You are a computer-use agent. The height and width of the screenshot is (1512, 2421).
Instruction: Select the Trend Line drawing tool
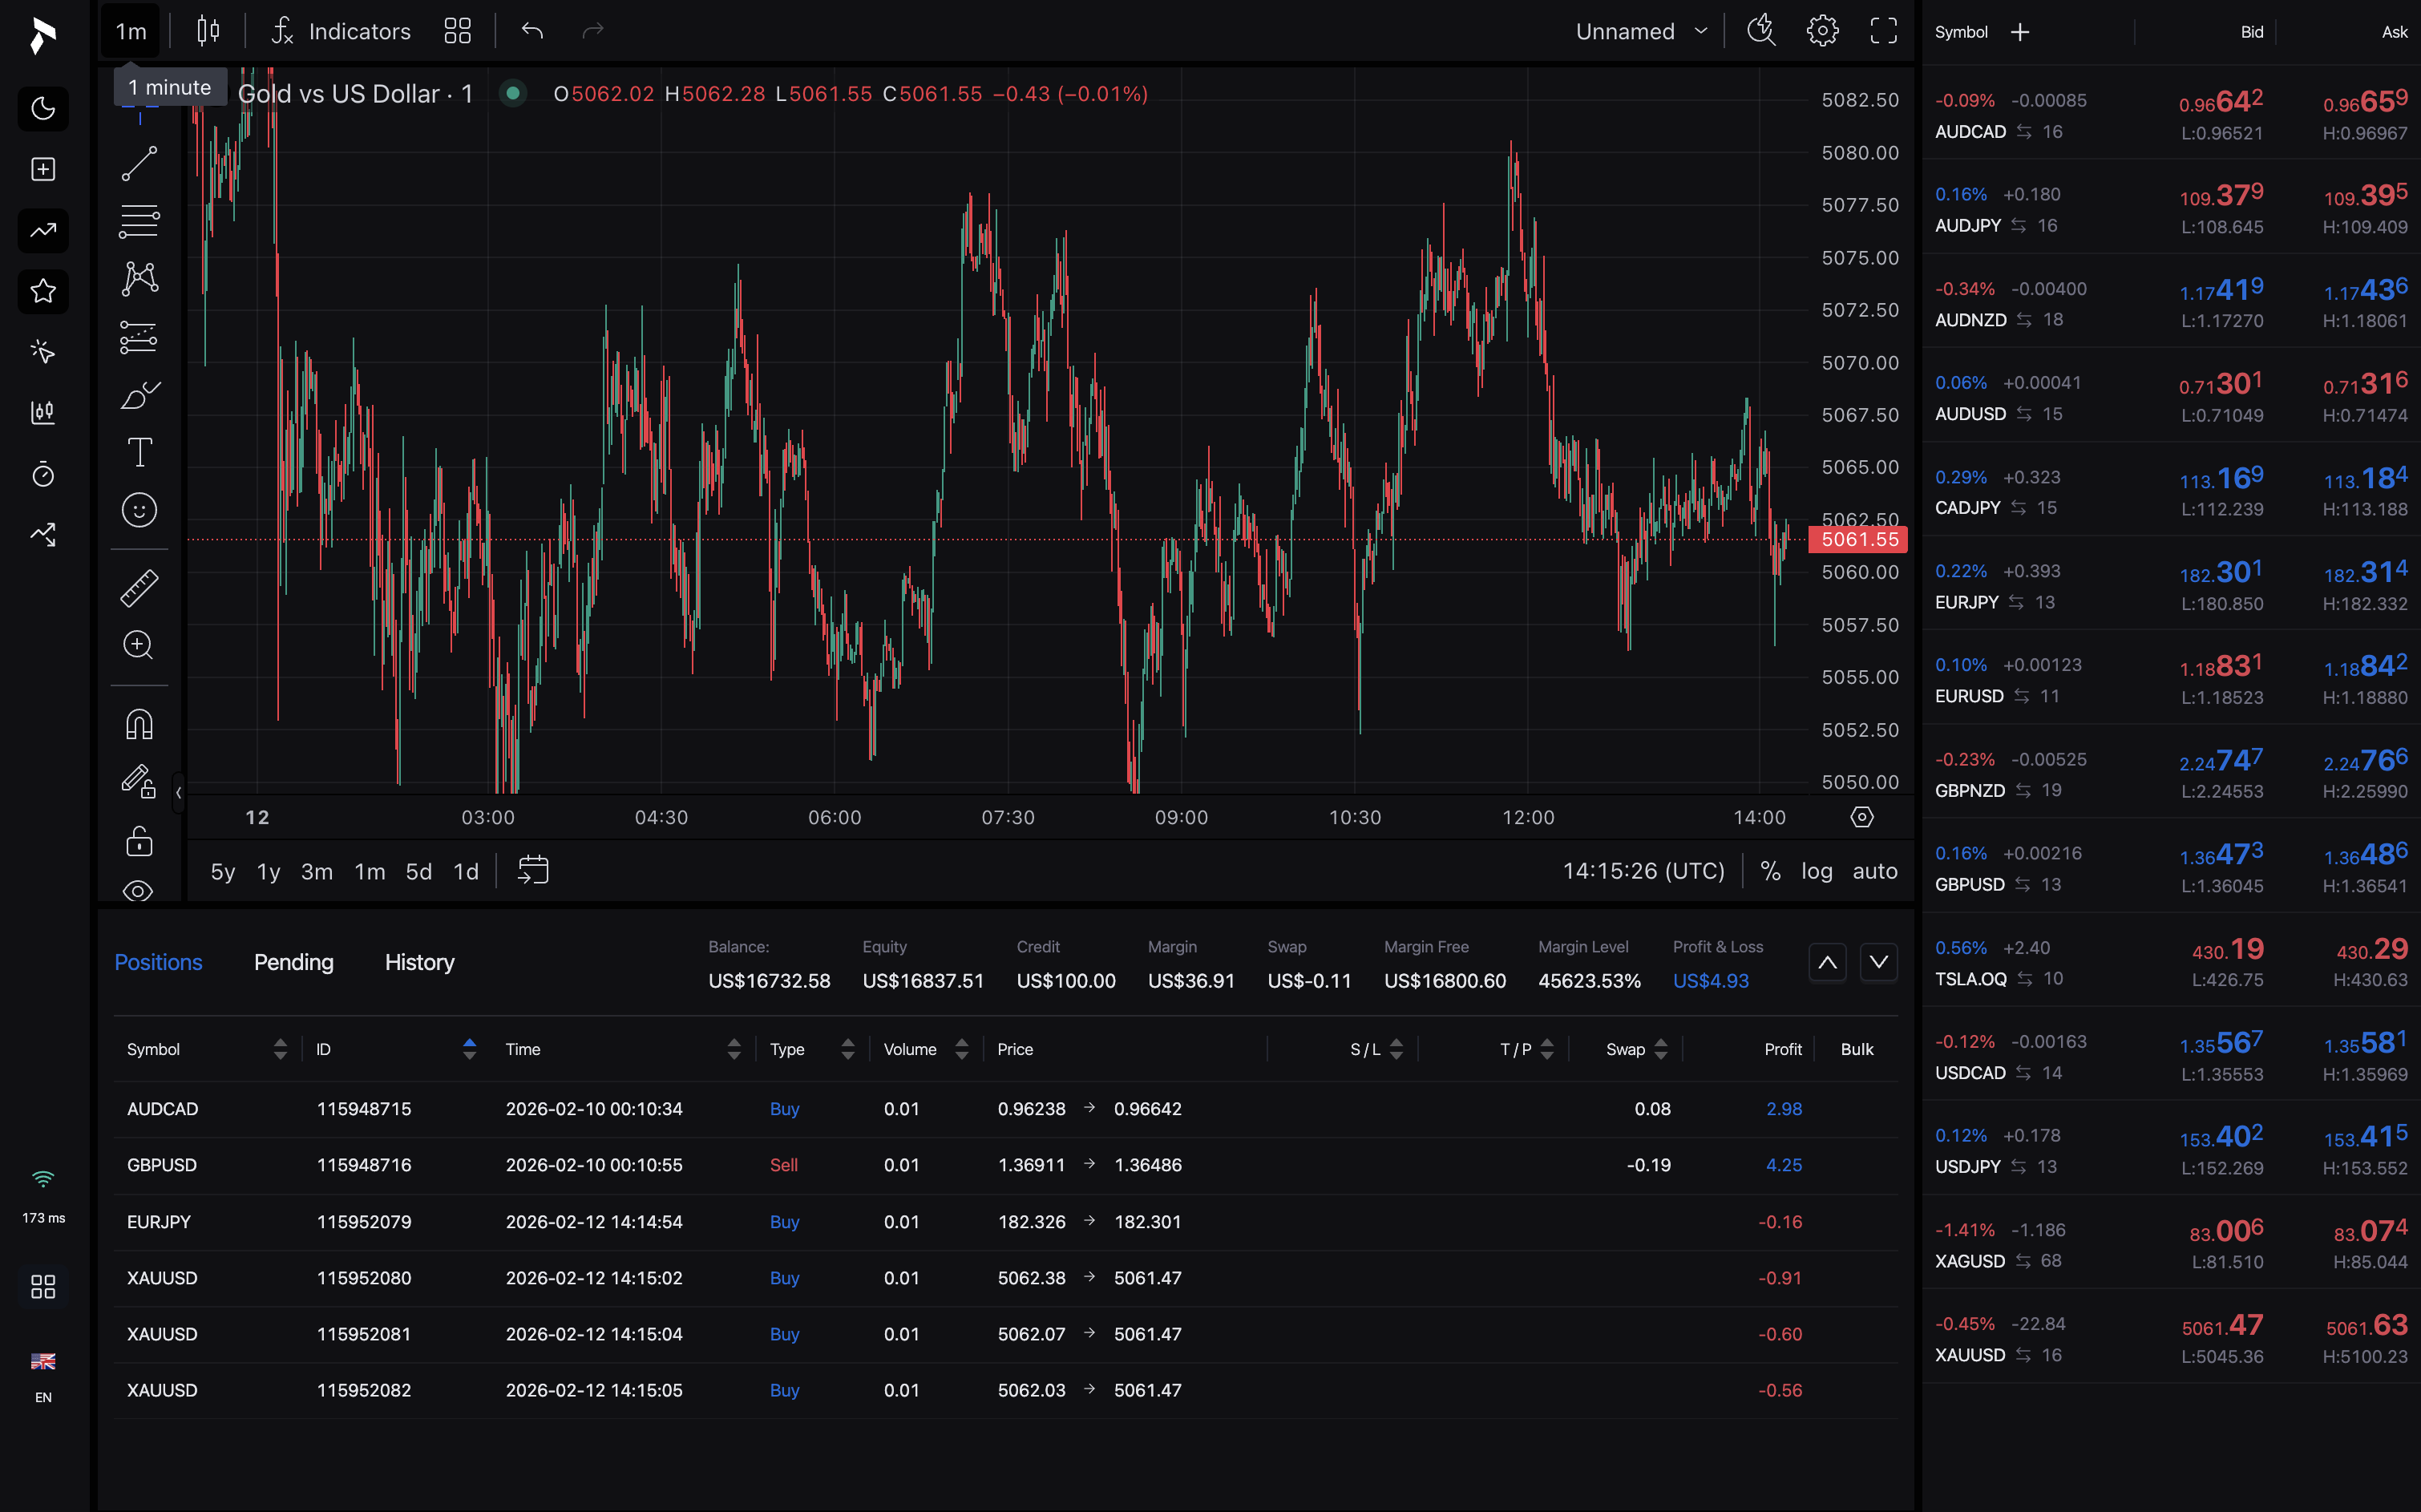pyautogui.click(x=139, y=163)
